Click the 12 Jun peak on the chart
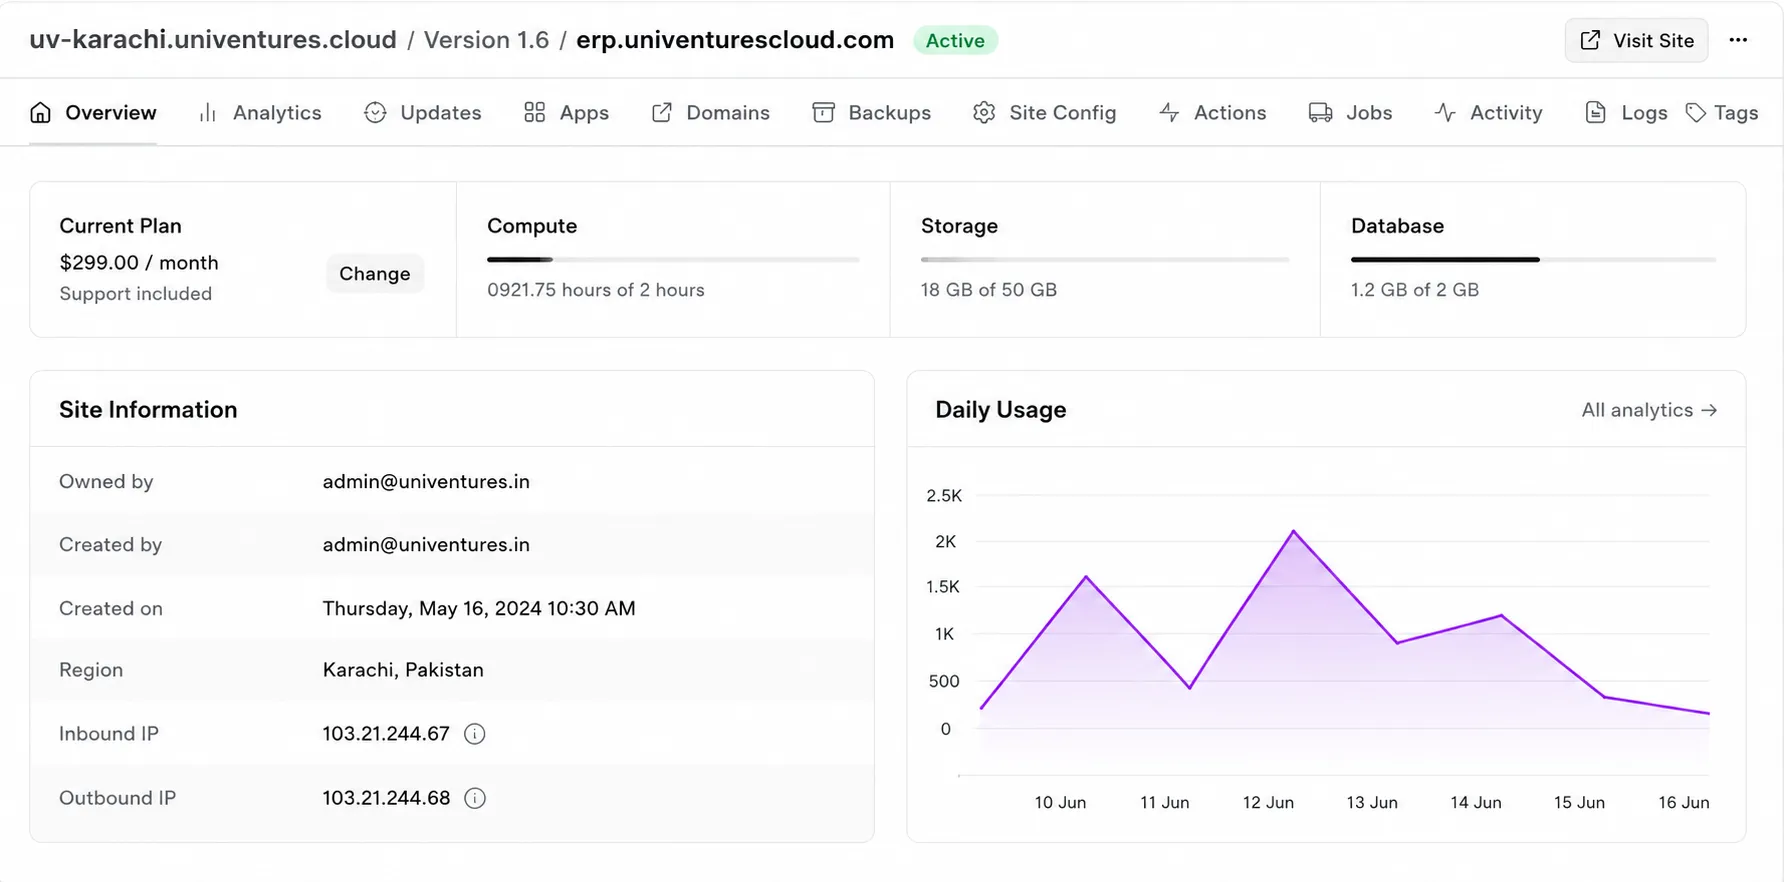1784x882 pixels. pyautogui.click(x=1294, y=532)
